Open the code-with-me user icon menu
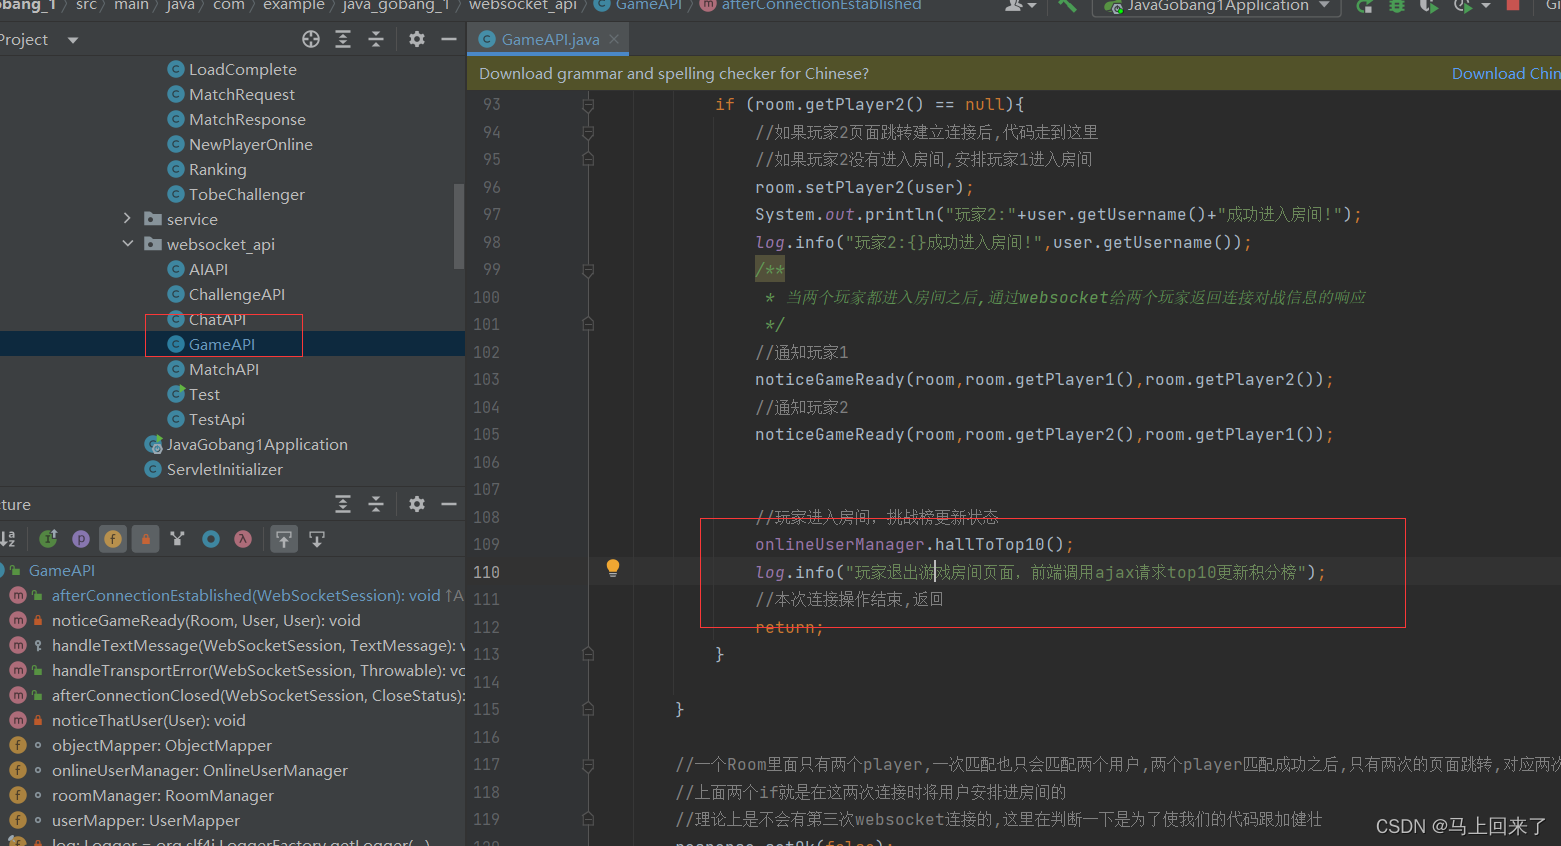The width and height of the screenshot is (1561, 846). [1019, 5]
